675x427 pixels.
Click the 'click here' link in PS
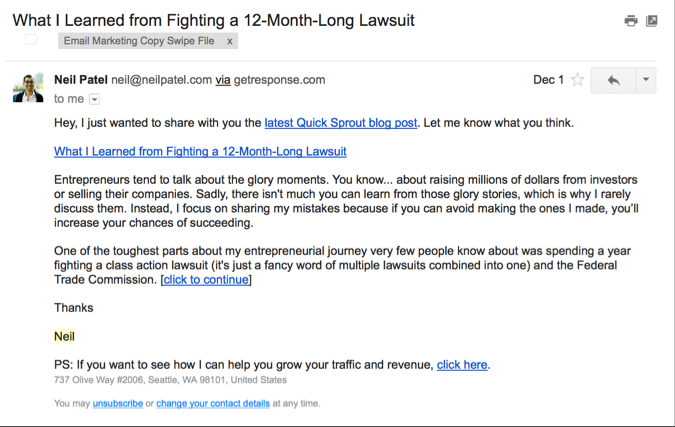coord(462,365)
